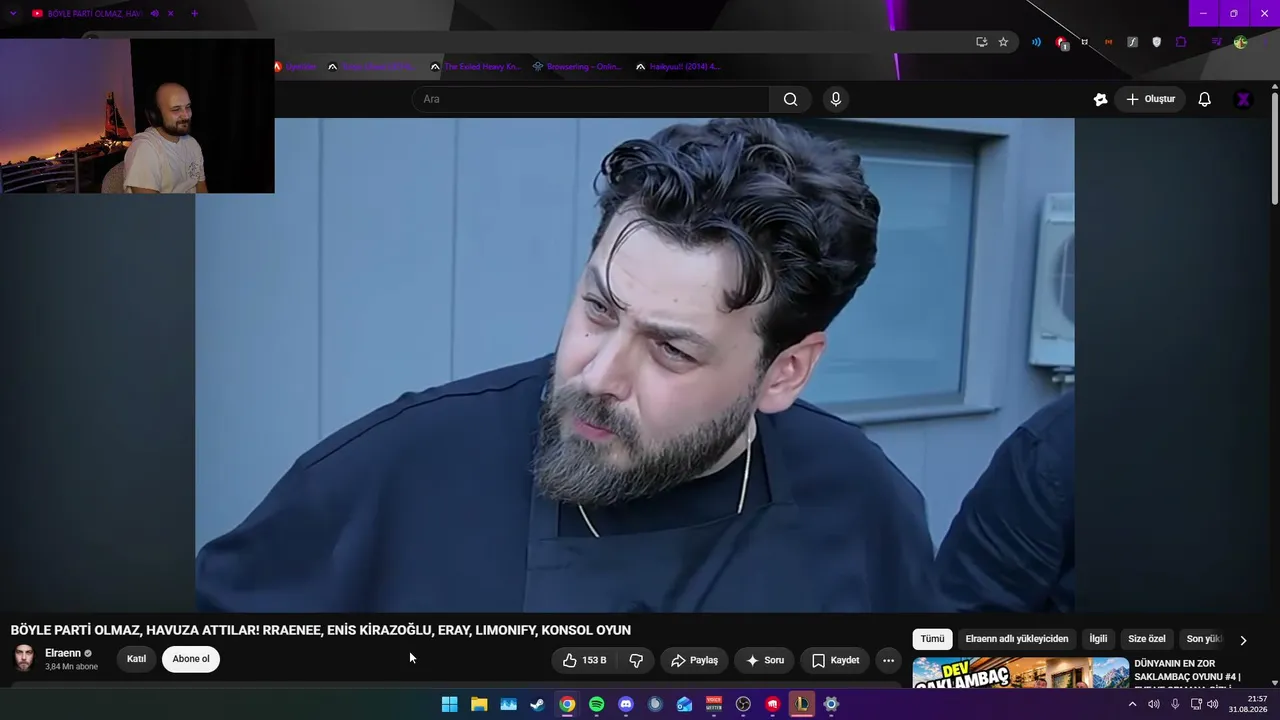Open File Explorer from the taskbar
This screenshot has width=1280, height=720.
[479, 704]
